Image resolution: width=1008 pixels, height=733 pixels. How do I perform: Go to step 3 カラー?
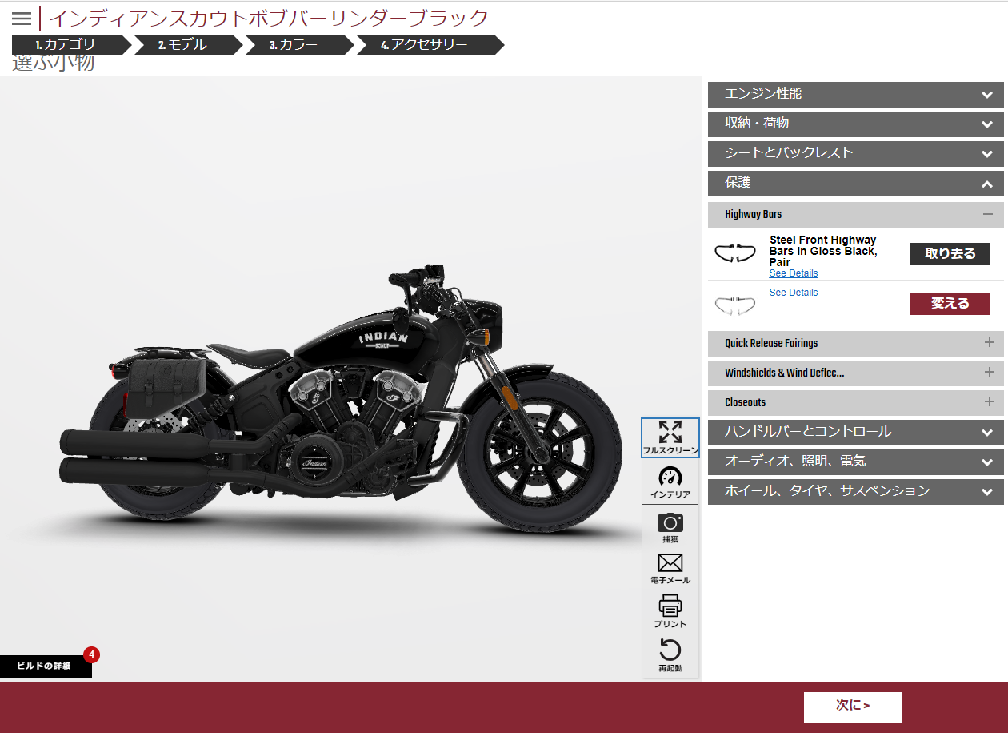click(x=299, y=44)
